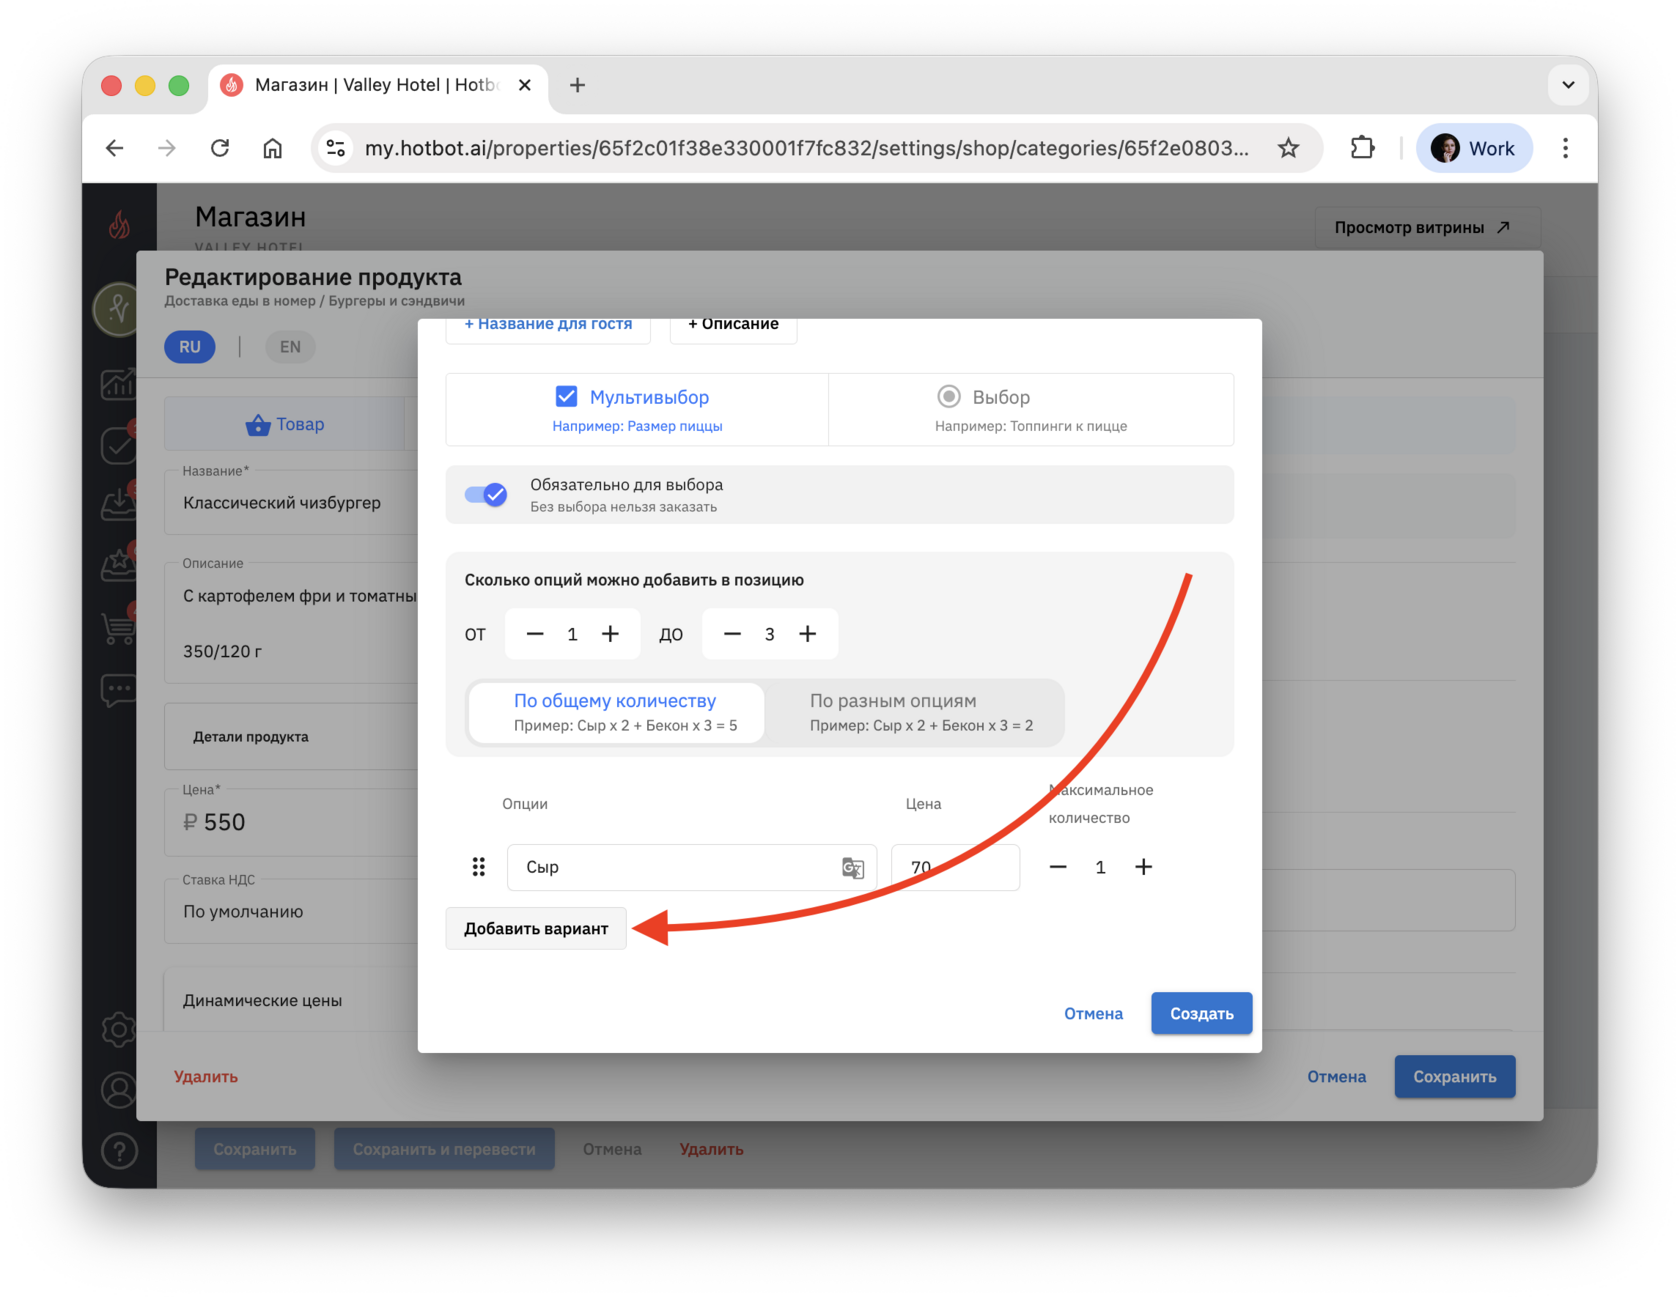Grab the drag handle beside the Сыр option

point(479,867)
